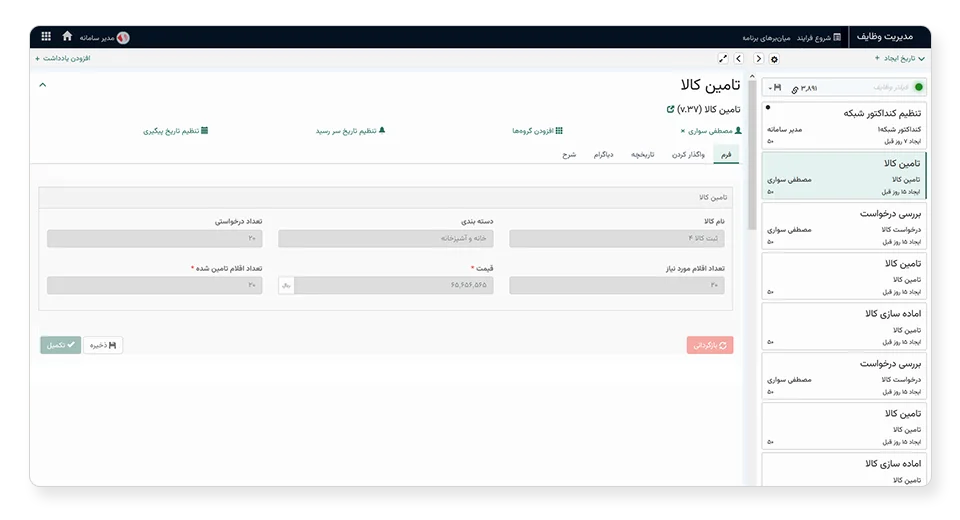960x520 pixels.
Task: Click assignee مصطفی سواری user icon
Action: (x=738, y=130)
